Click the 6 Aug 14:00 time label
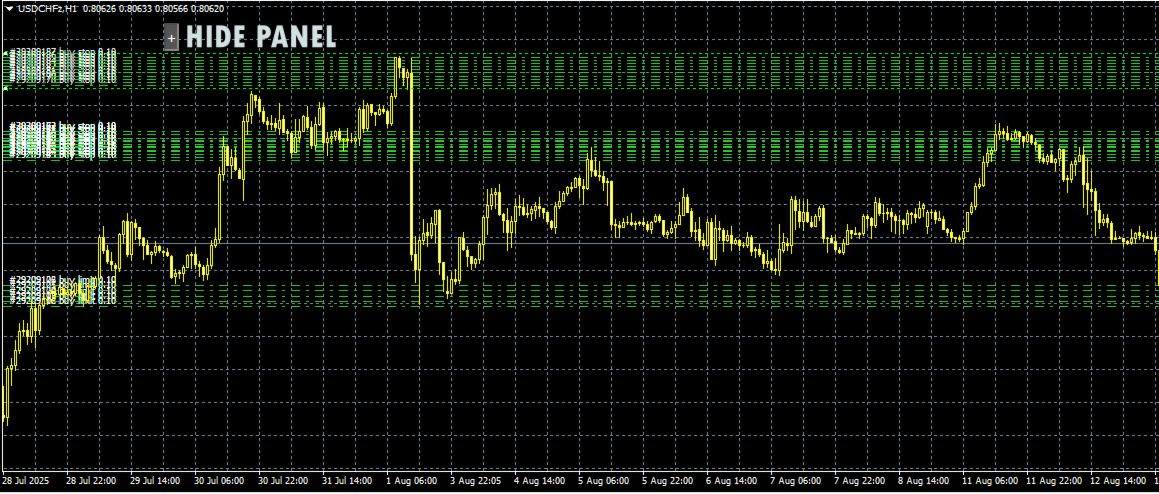This screenshot has height=494, width=1159. pyautogui.click(x=731, y=481)
